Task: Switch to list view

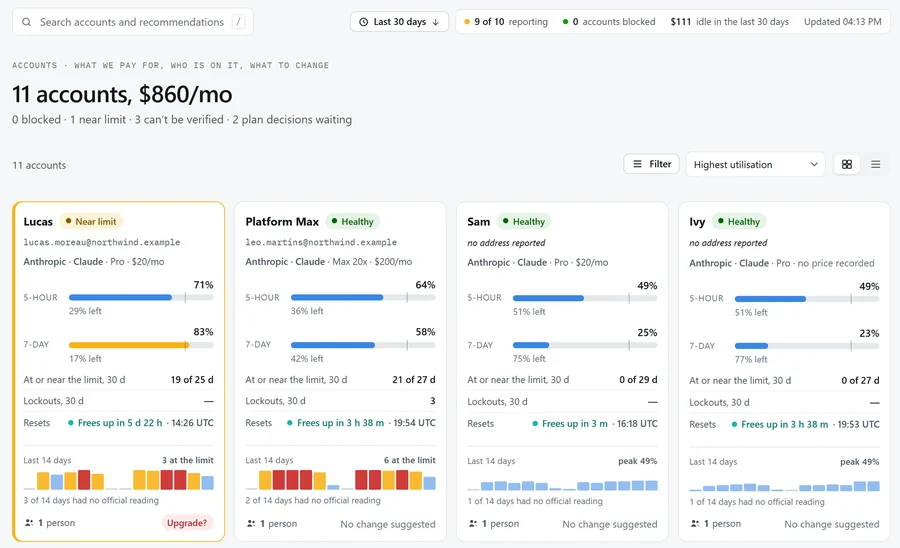Action: tap(875, 165)
